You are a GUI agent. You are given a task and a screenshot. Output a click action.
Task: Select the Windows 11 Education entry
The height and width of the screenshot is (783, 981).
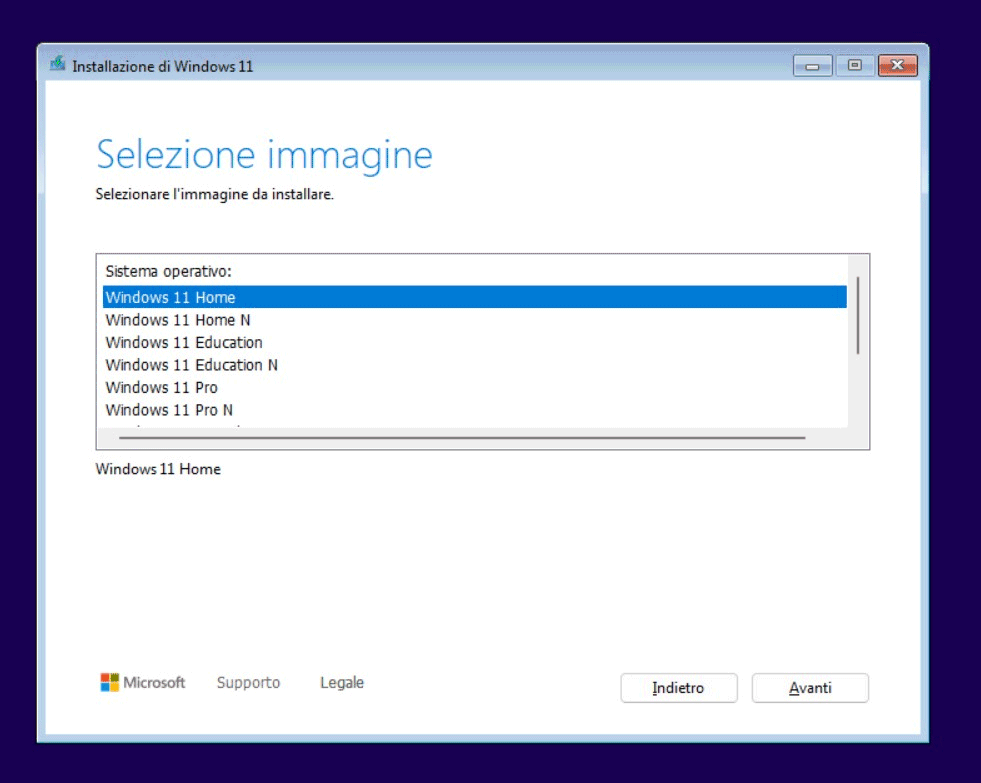coord(183,342)
